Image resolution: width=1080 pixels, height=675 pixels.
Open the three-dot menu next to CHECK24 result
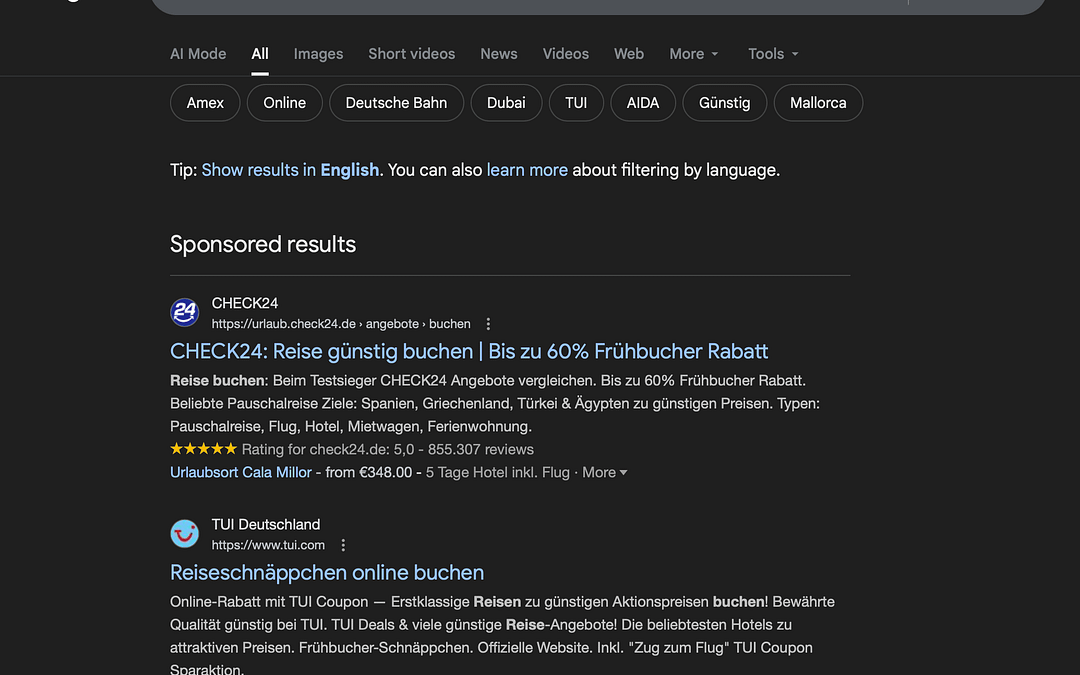click(x=488, y=323)
